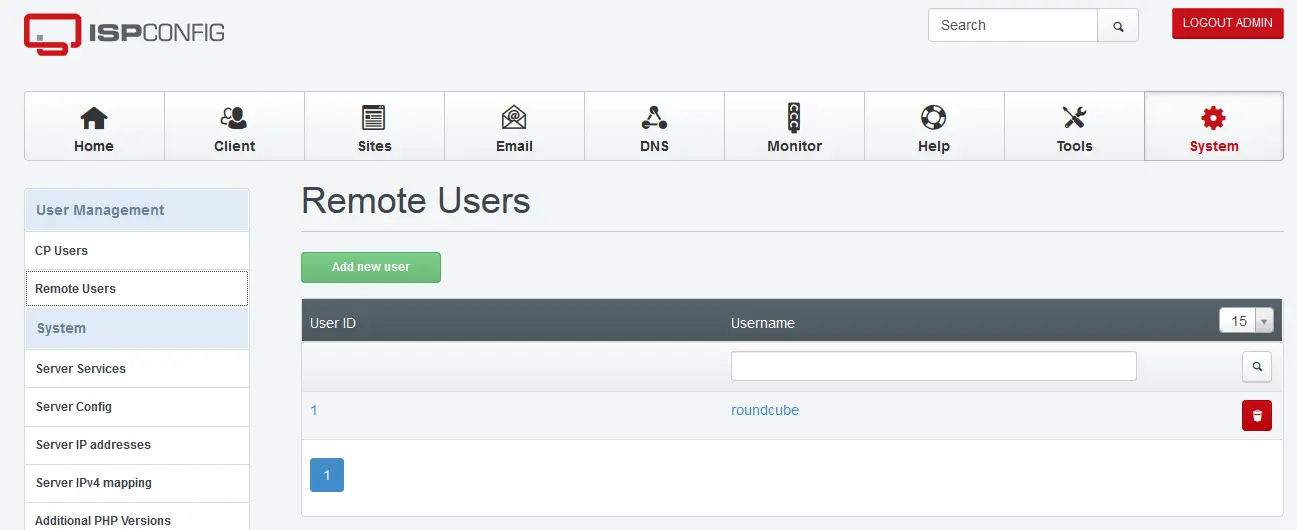Open the Client module icon
The width and height of the screenshot is (1297, 530).
coord(234,118)
